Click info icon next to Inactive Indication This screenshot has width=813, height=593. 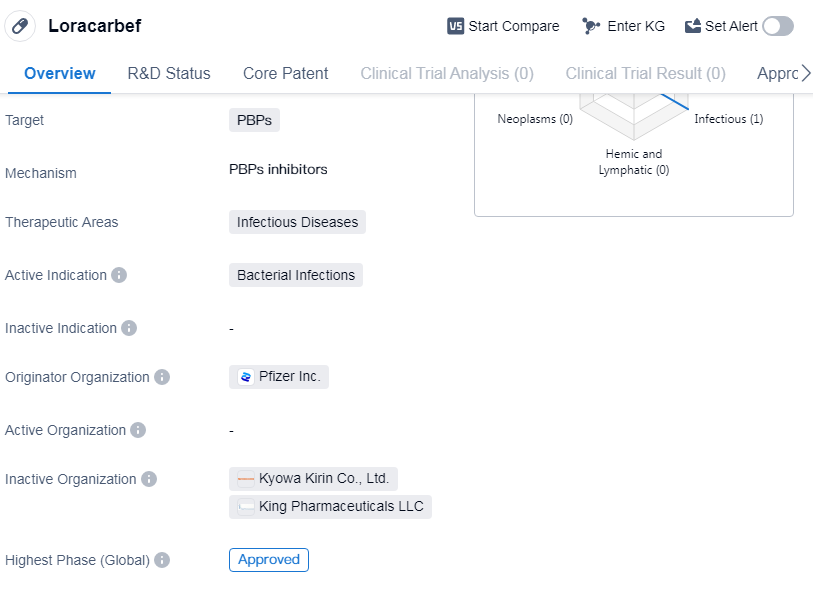pyautogui.click(x=129, y=328)
